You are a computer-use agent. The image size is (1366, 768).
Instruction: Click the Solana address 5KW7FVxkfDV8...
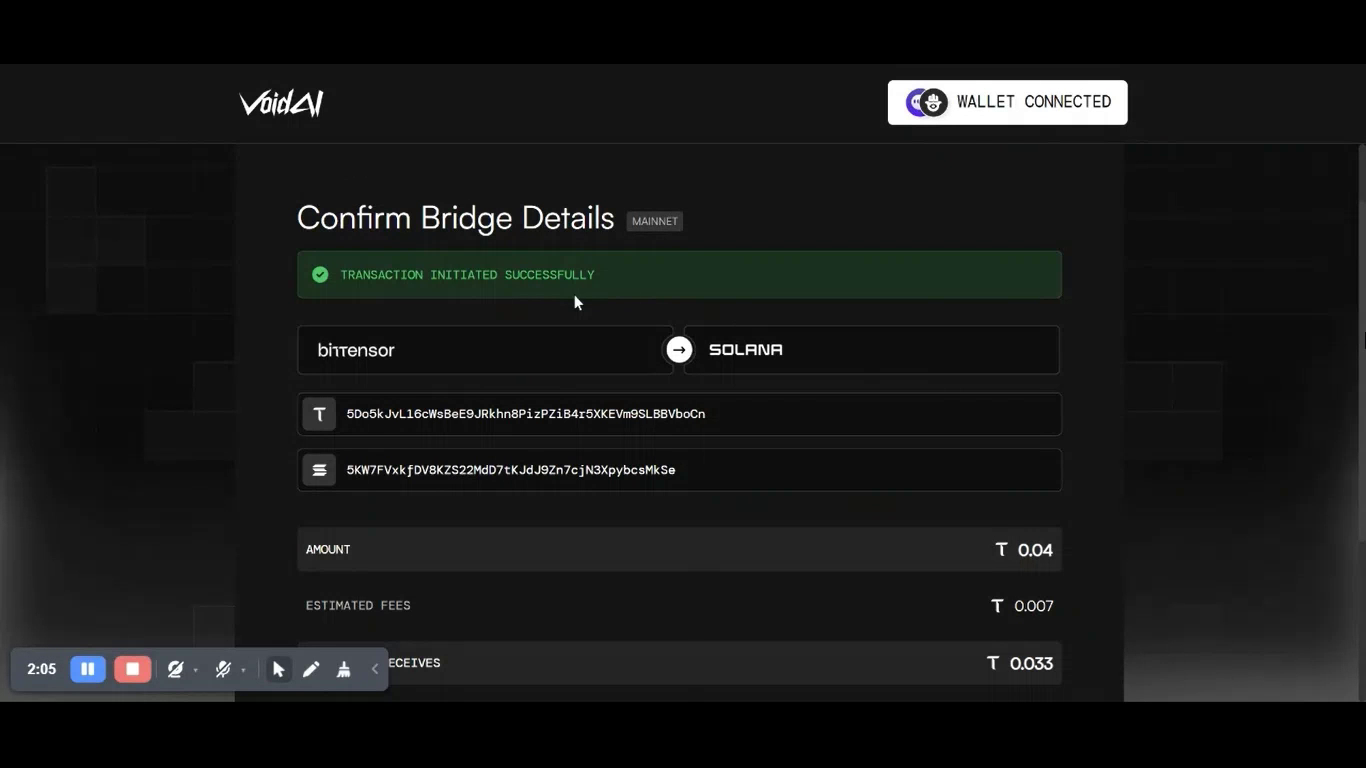click(511, 470)
